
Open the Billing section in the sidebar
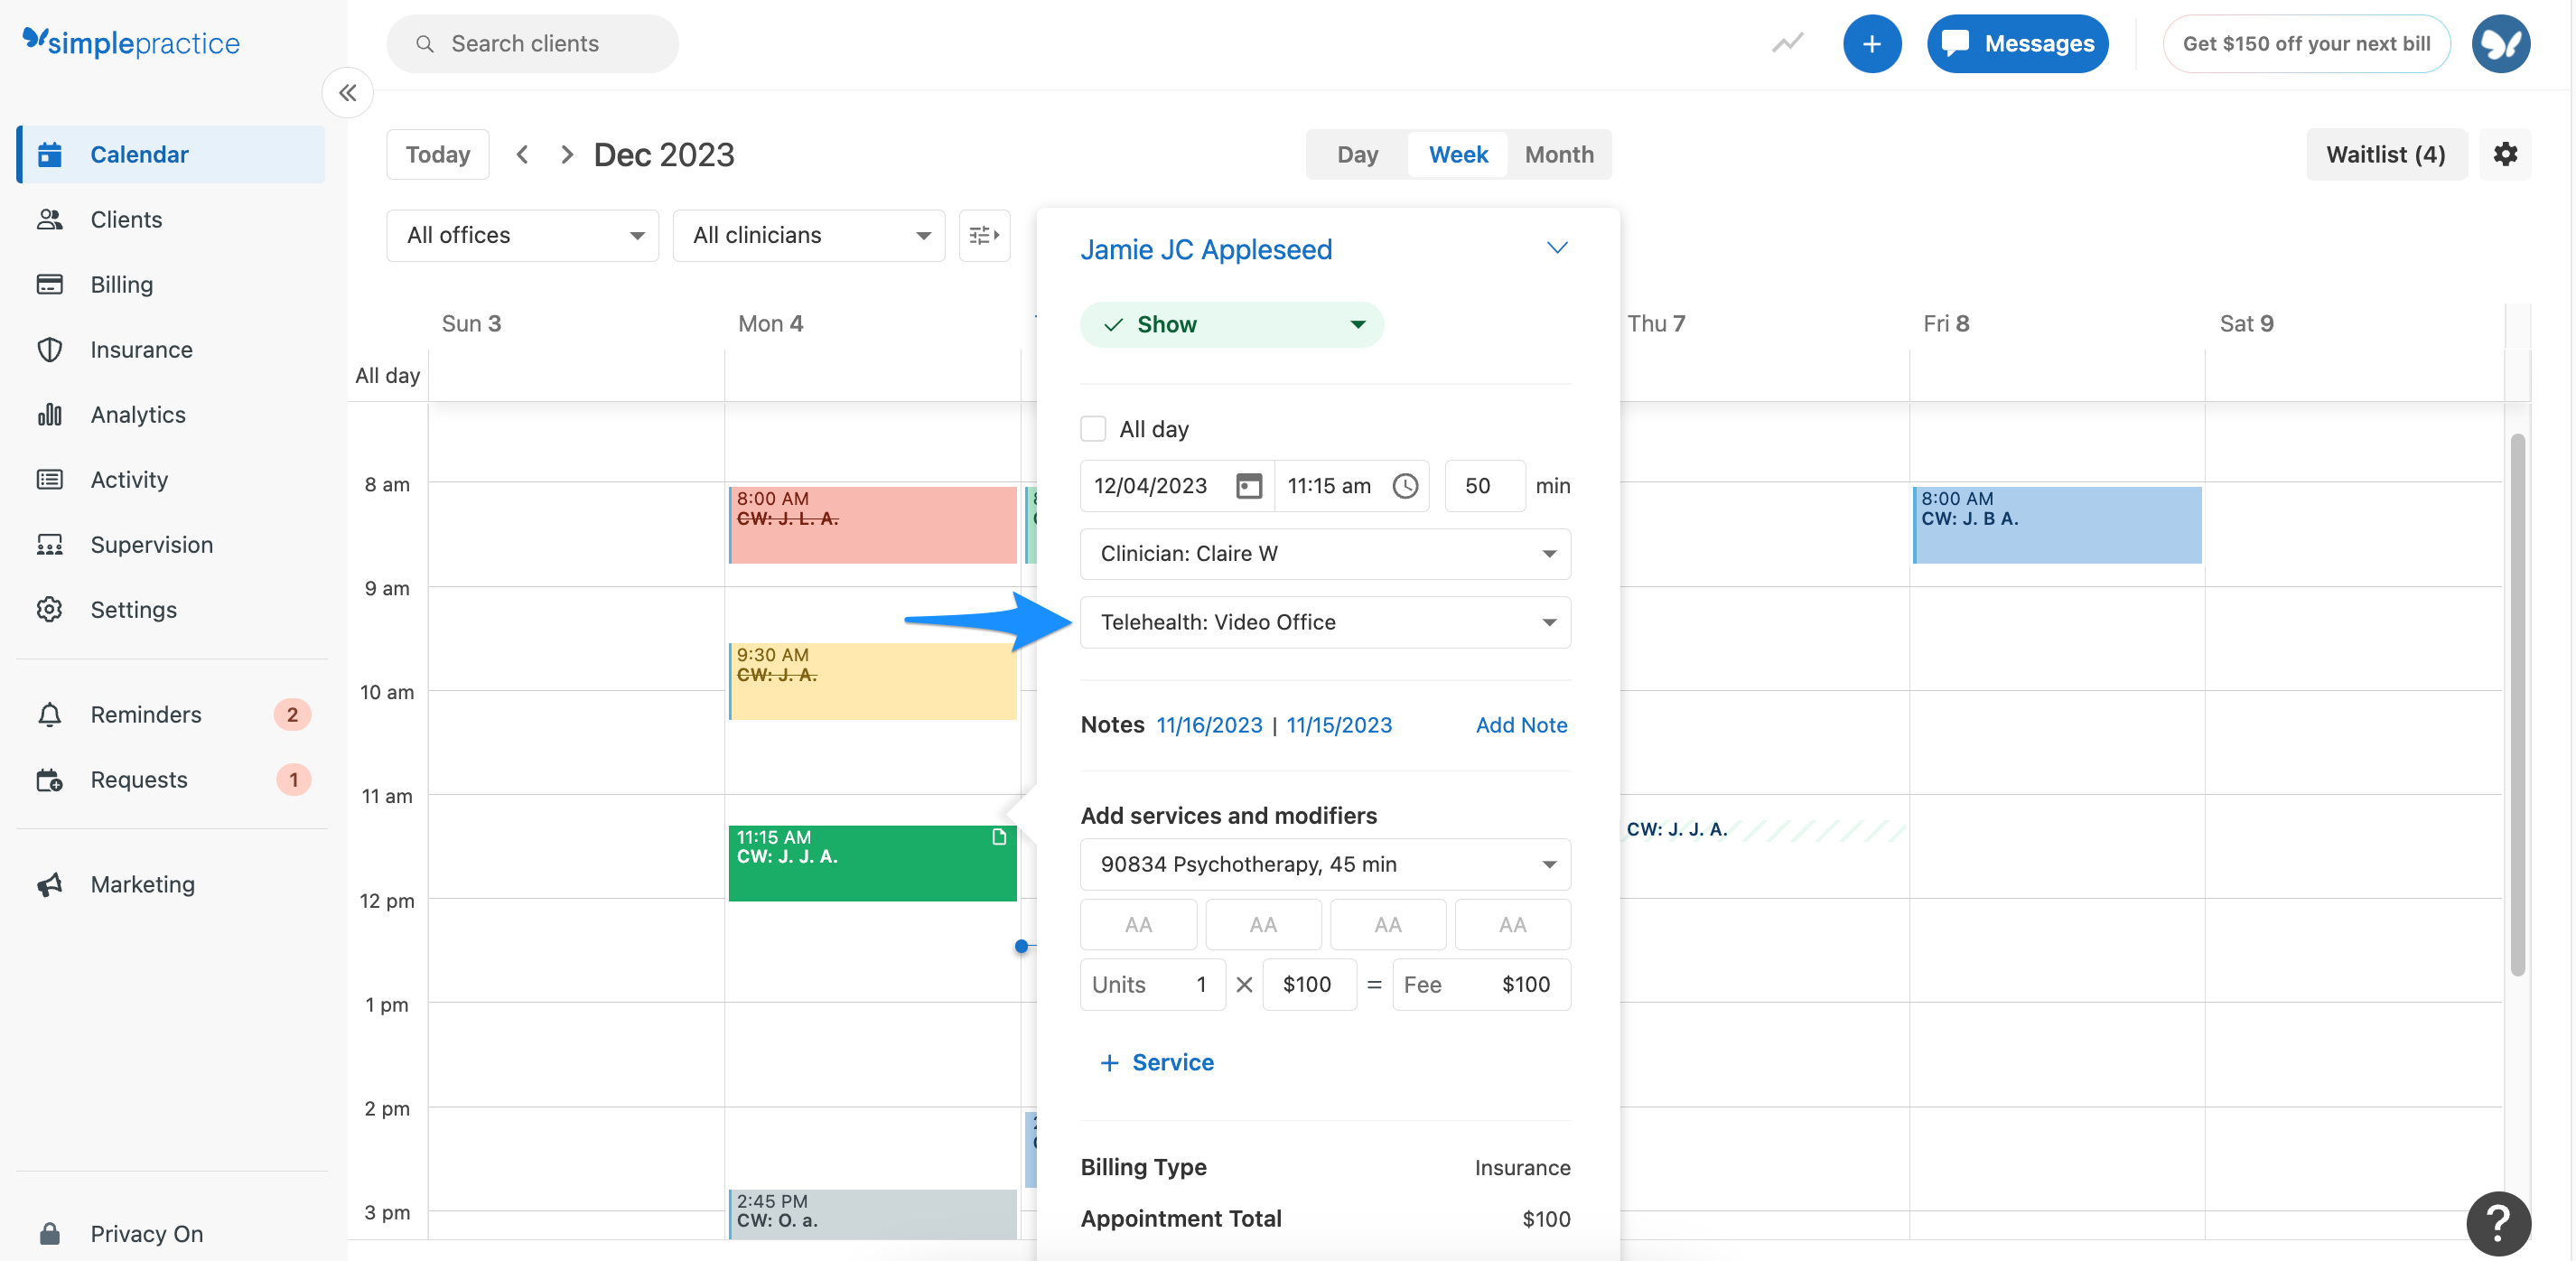coord(121,284)
